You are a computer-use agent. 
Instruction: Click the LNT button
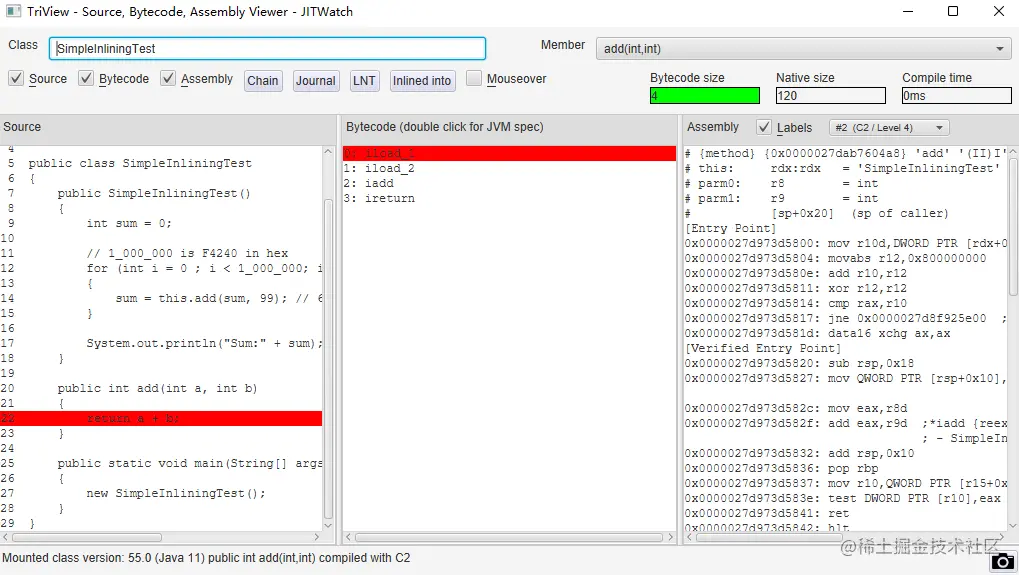click(364, 81)
